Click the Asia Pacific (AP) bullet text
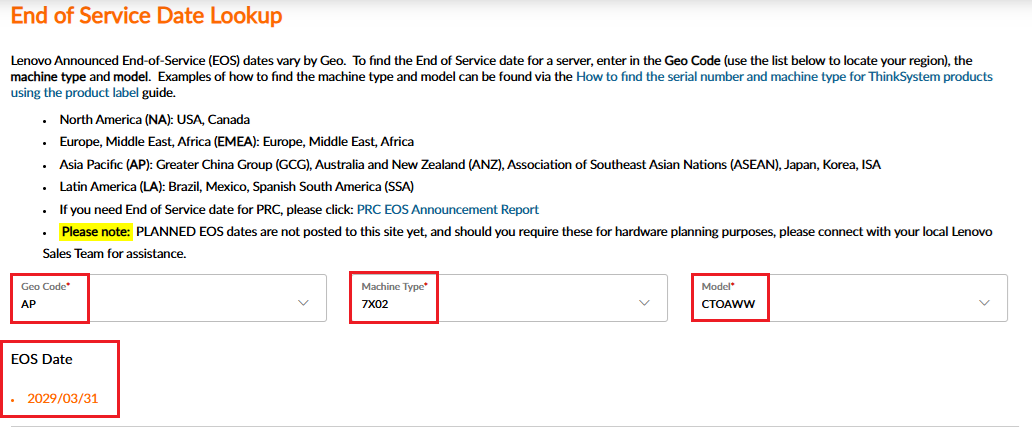The width and height of the screenshot is (1032, 437). [x=470, y=165]
